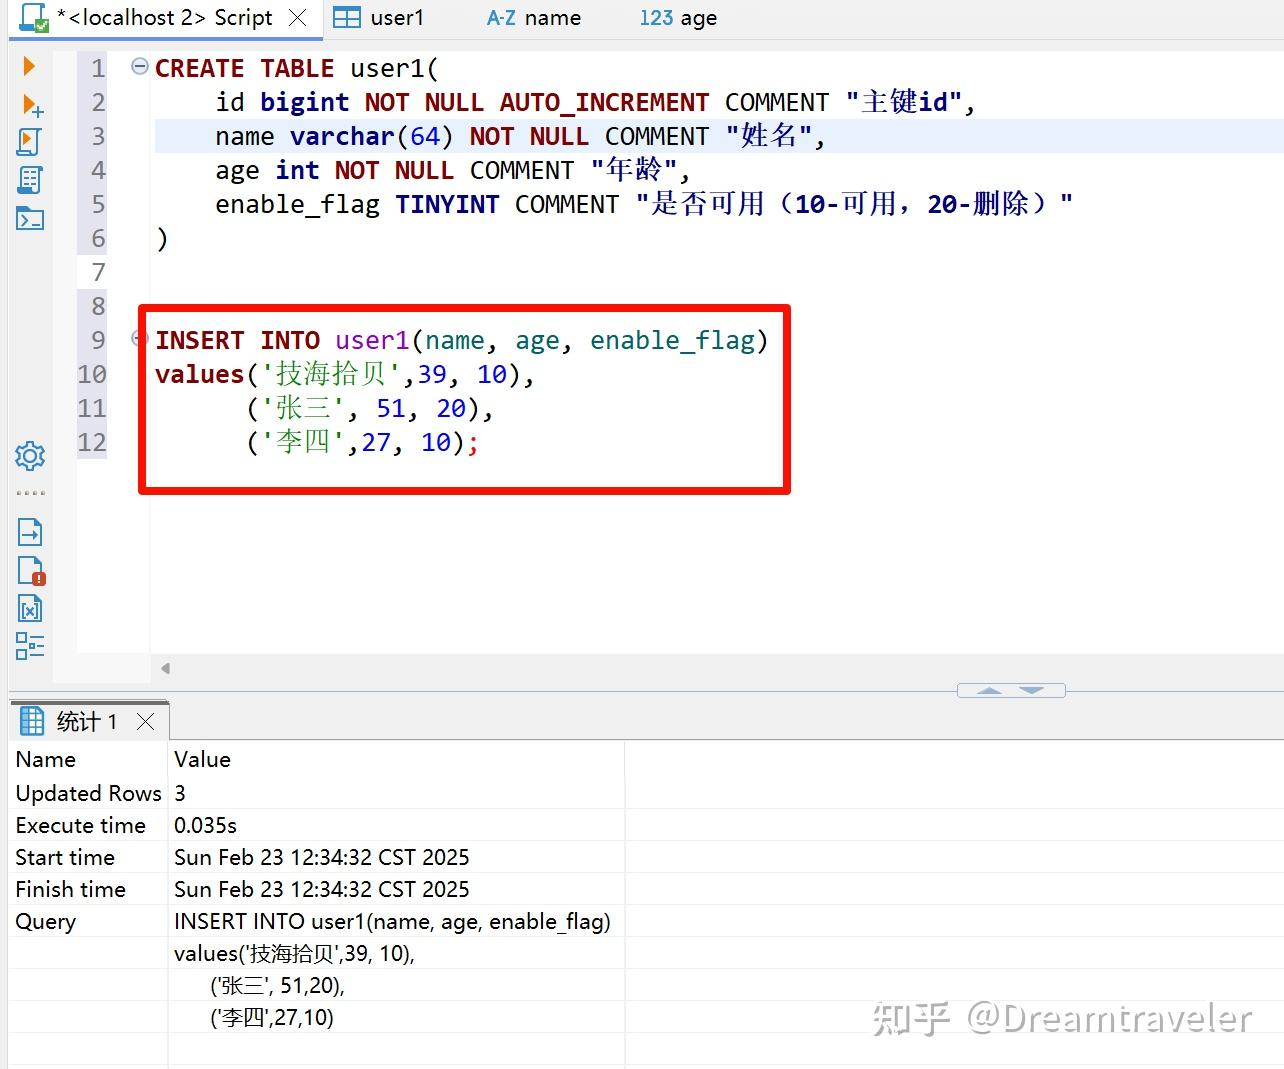Screen dimensions: 1284x1069
Task: Switch to the user1 table tab
Action: (x=396, y=17)
